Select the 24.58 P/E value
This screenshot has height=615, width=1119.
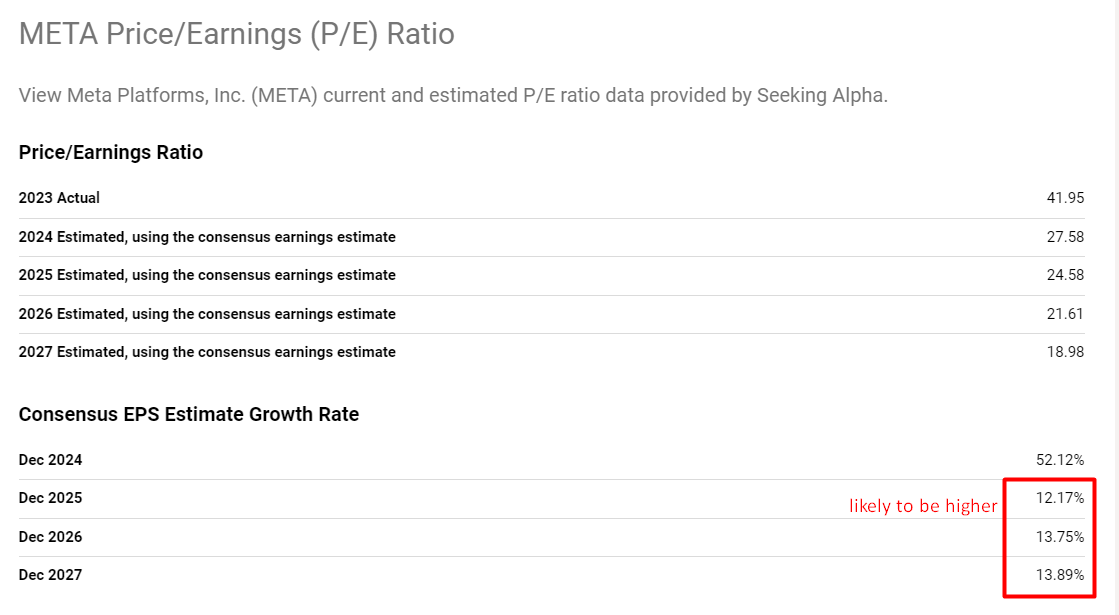(1065, 275)
